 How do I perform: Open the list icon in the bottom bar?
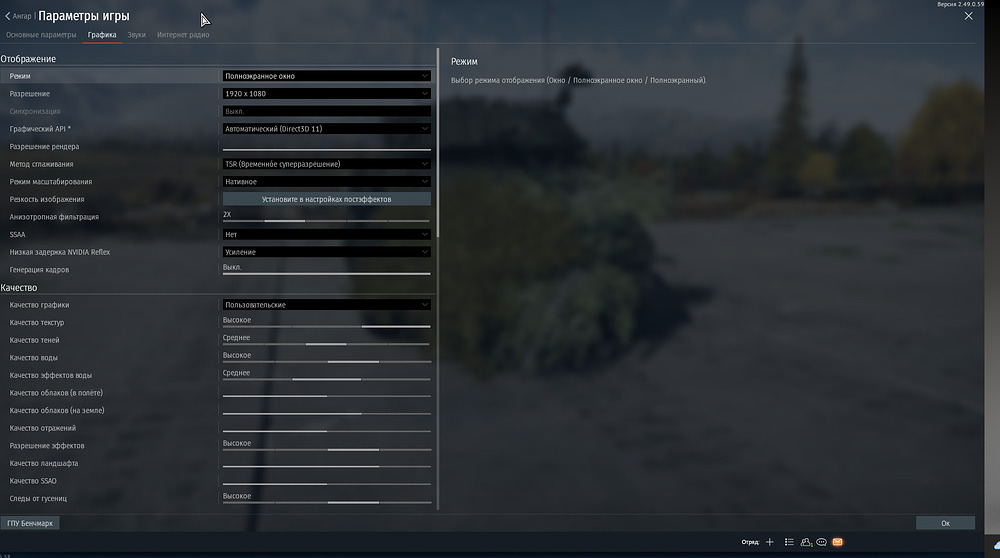pyautogui.click(x=789, y=542)
